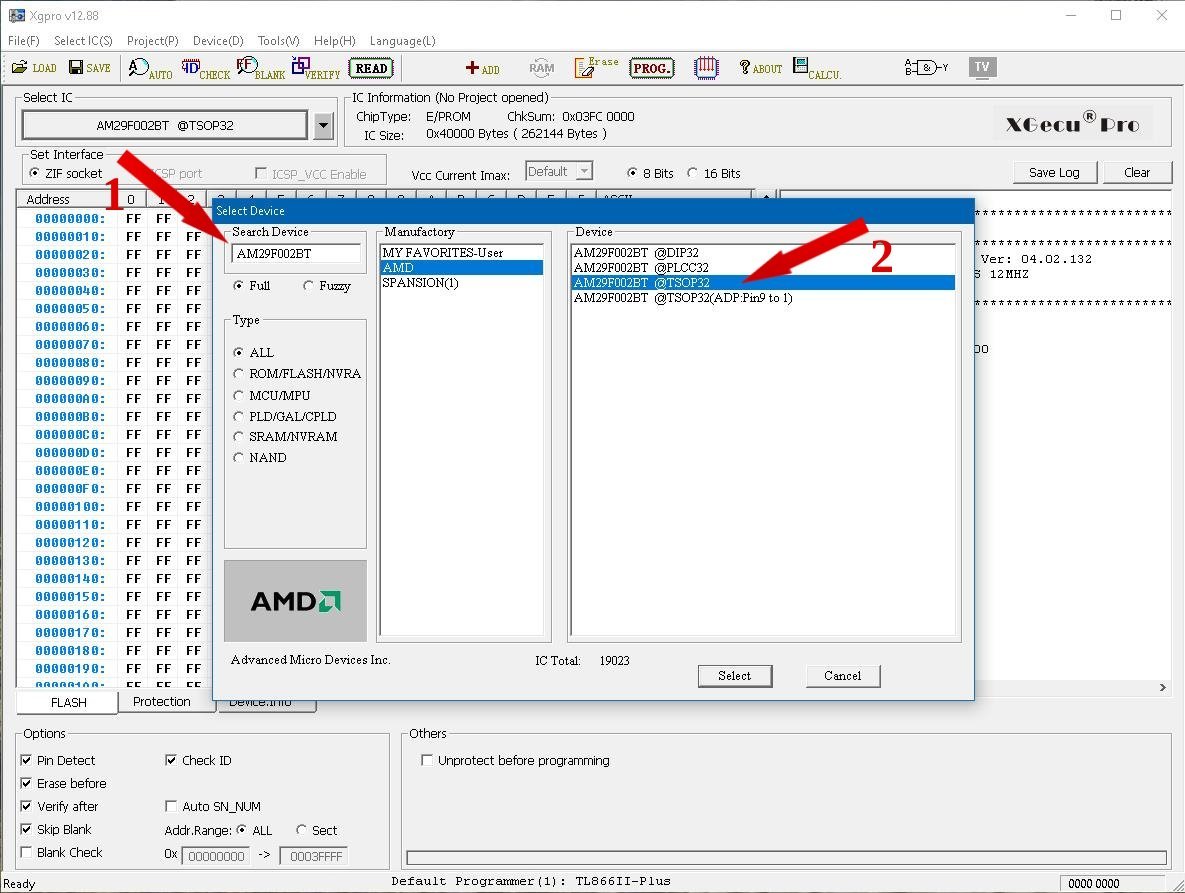Click the Select button in dialog
The width and height of the screenshot is (1185, 893).
(735, 676)
